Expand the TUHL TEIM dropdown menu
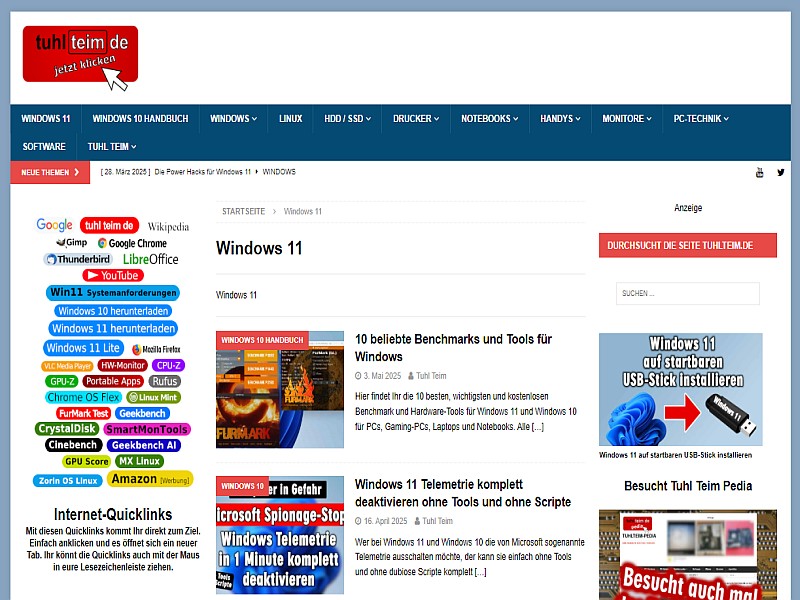This screenshot has height=600, width=800. (112, 146)
